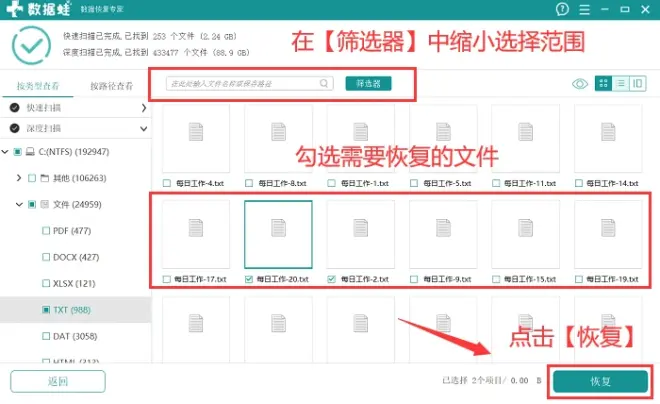The width and height of the screenshot is (660, 404).
Task: Select the 每日工作-5.txt checkbox
Action: tap(414, 183)
